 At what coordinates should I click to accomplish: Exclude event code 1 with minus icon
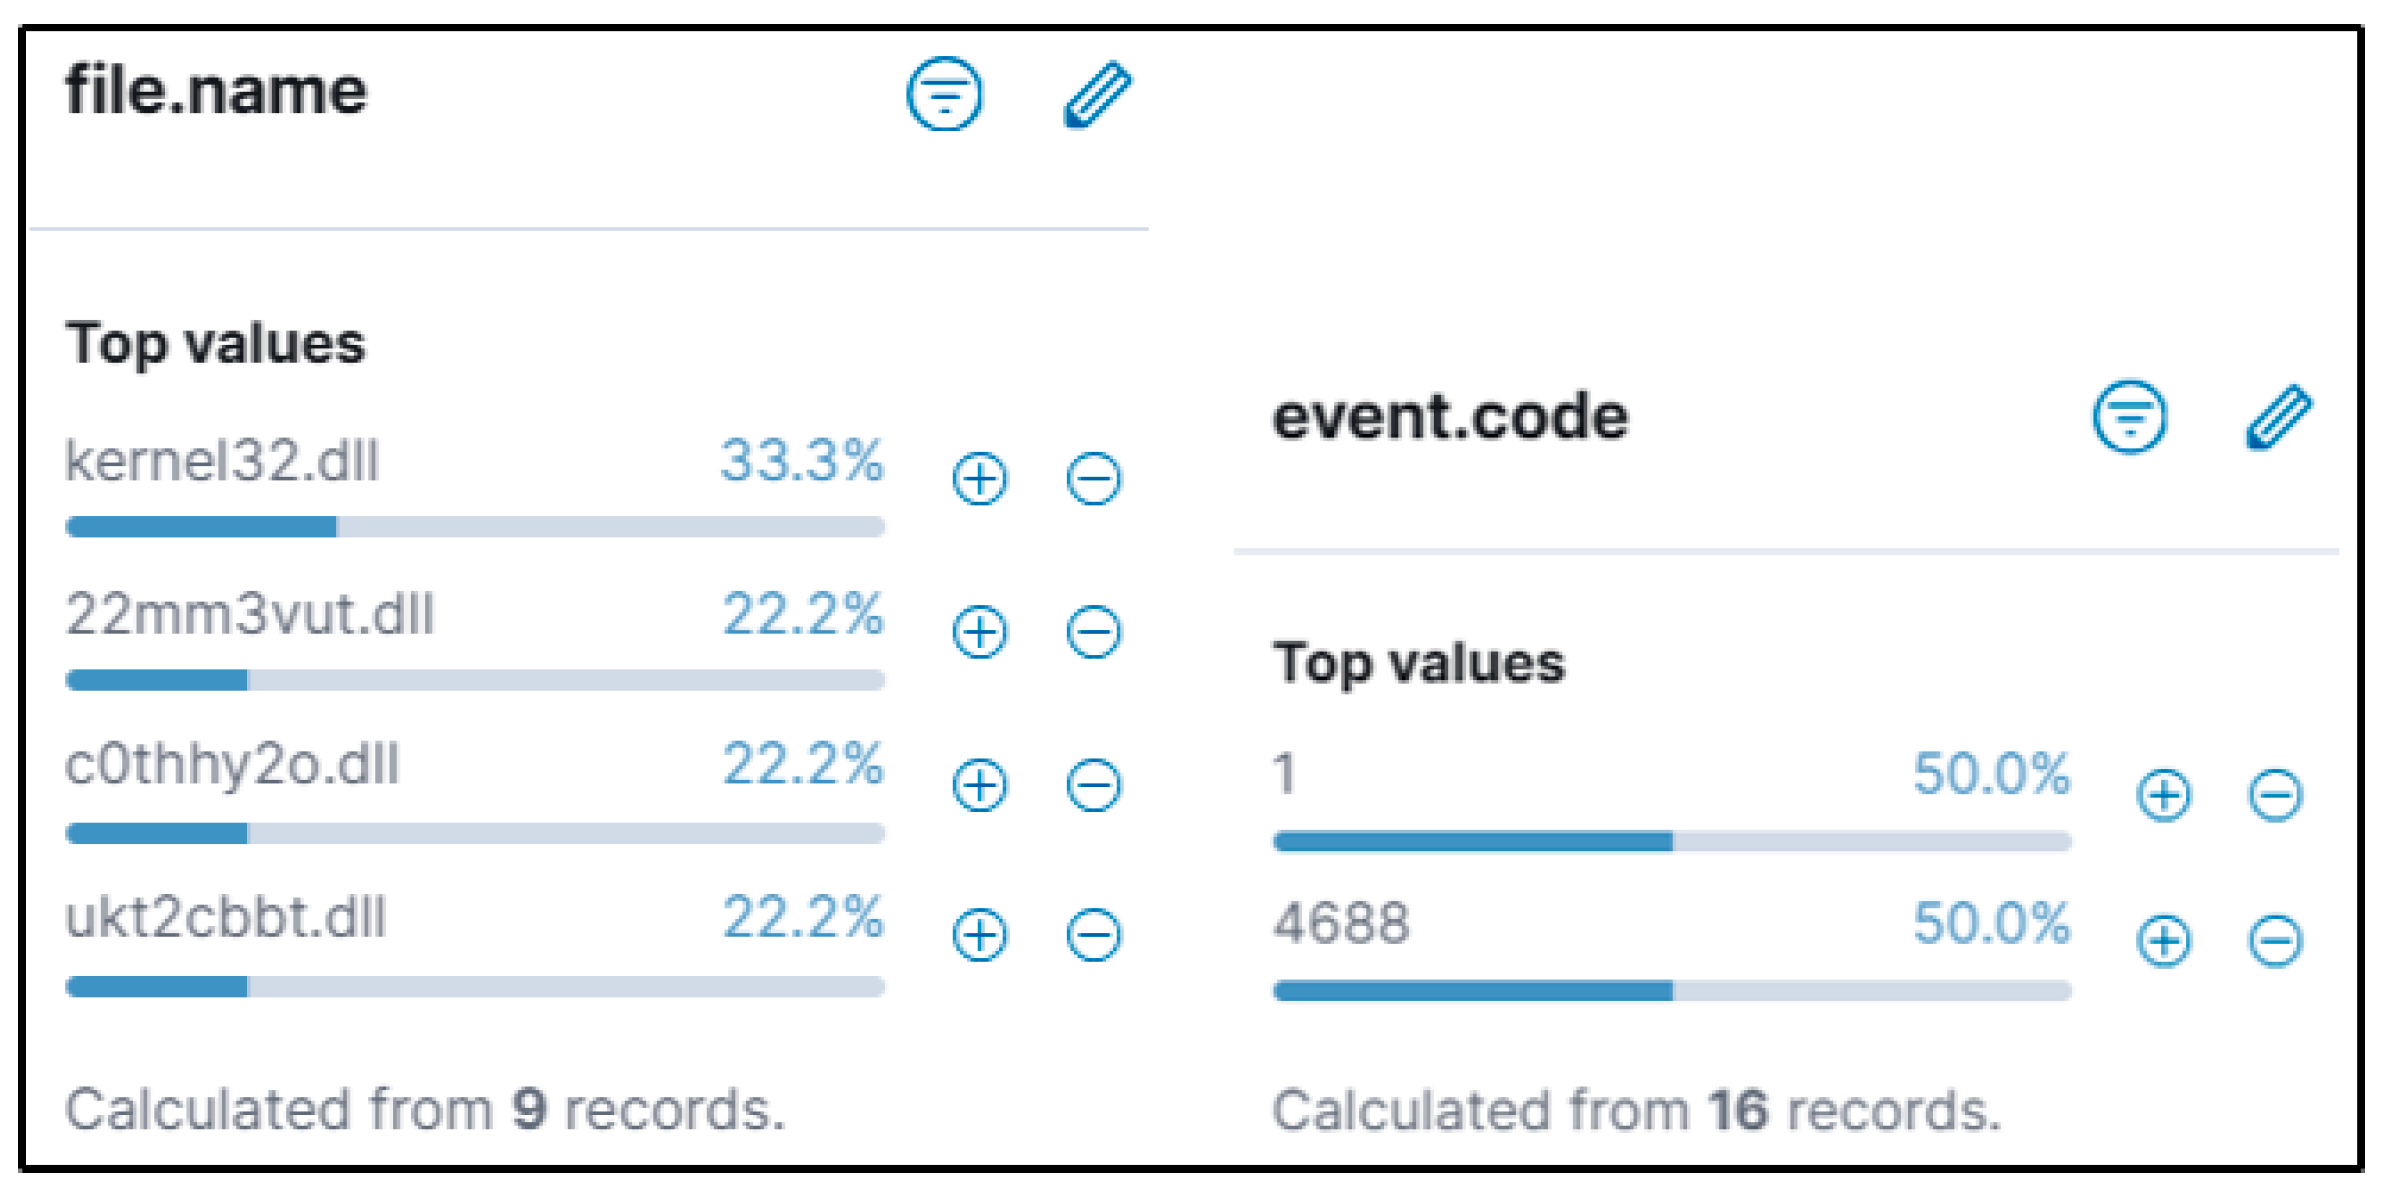[2275, 795]
